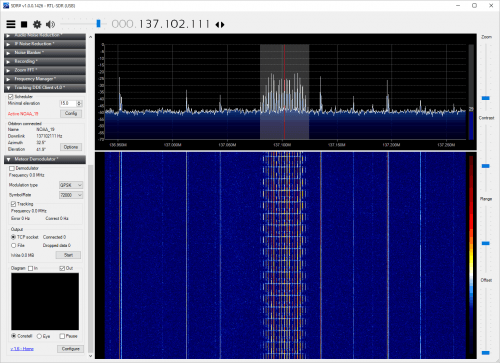Open the settings gear icon
500x363 pixels.
pos(37,24)
